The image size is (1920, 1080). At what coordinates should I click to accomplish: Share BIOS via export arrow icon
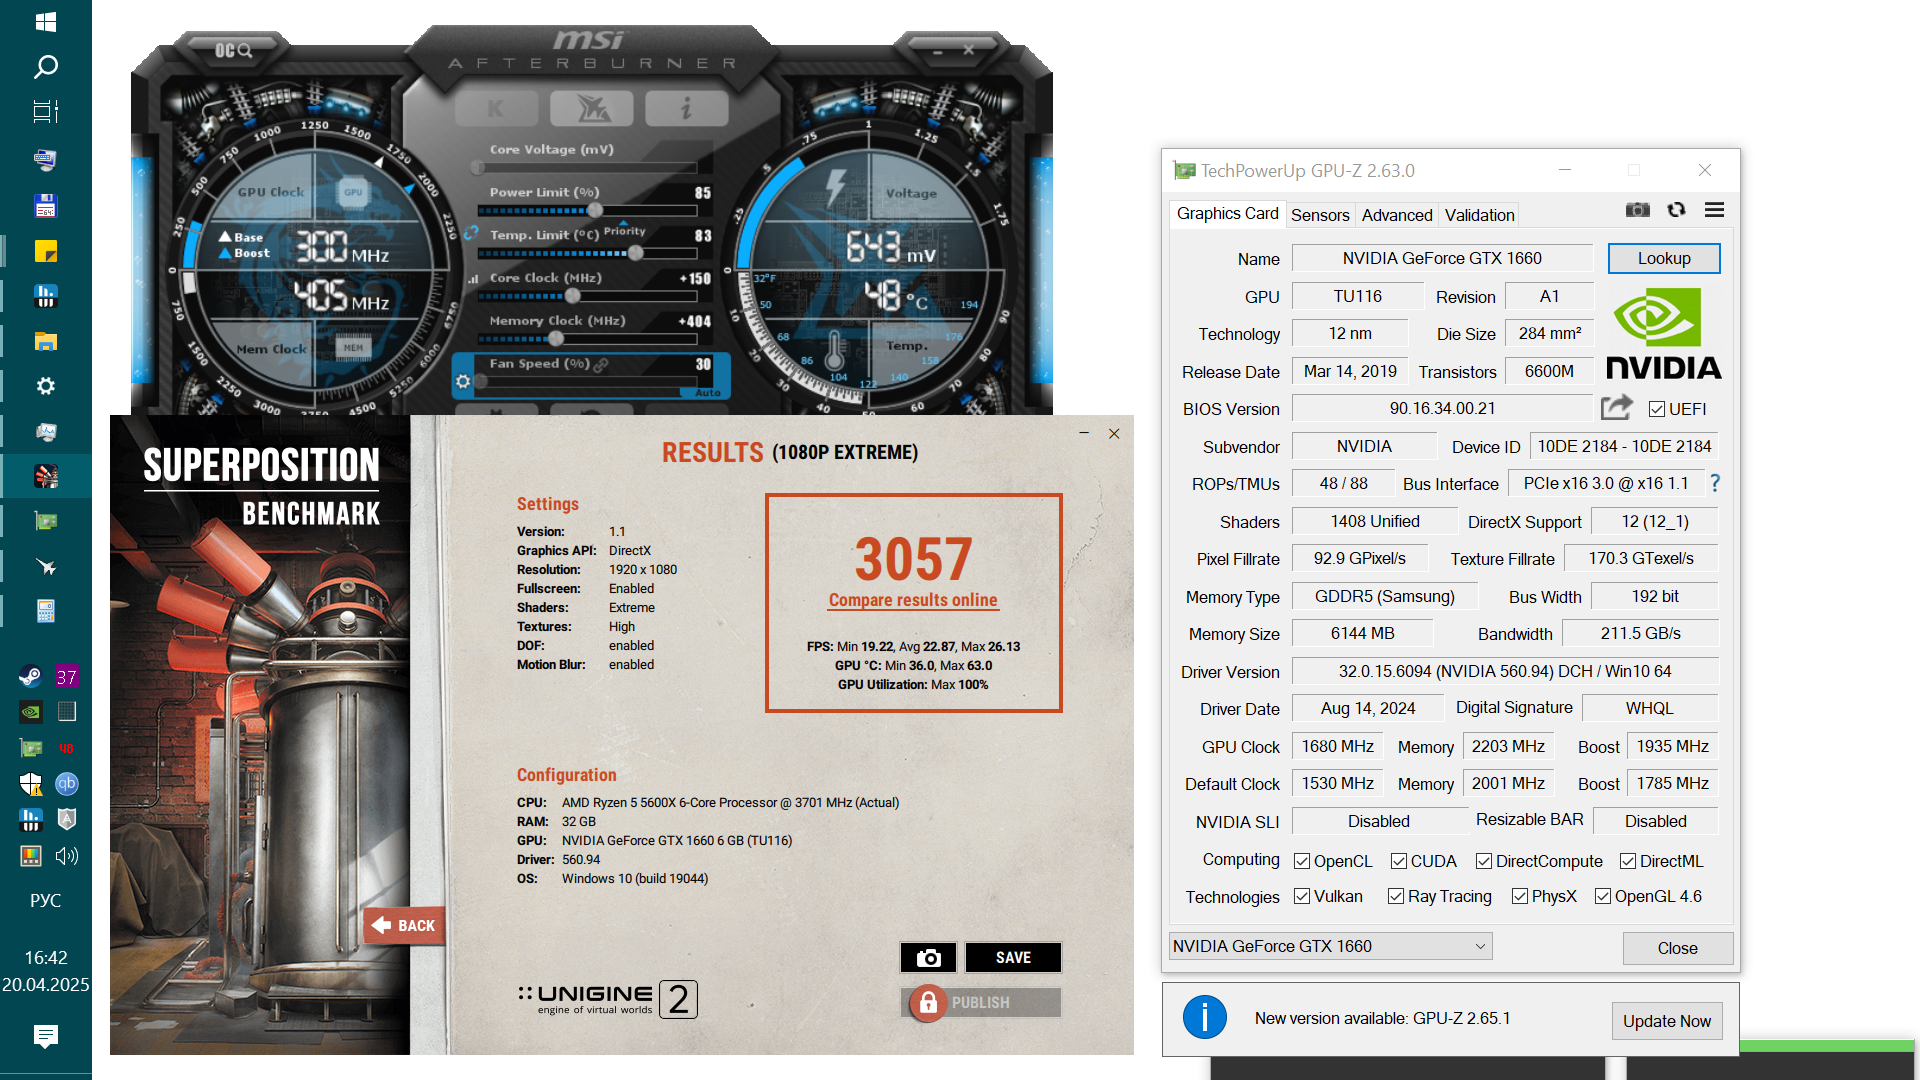[1616, 408]
